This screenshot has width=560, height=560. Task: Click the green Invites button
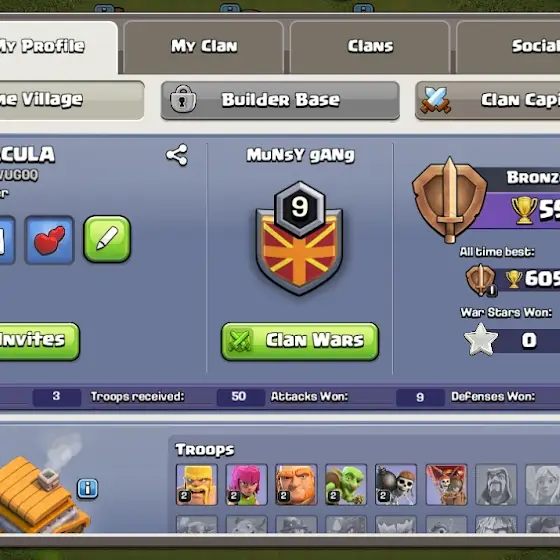(x=39, y=341)
